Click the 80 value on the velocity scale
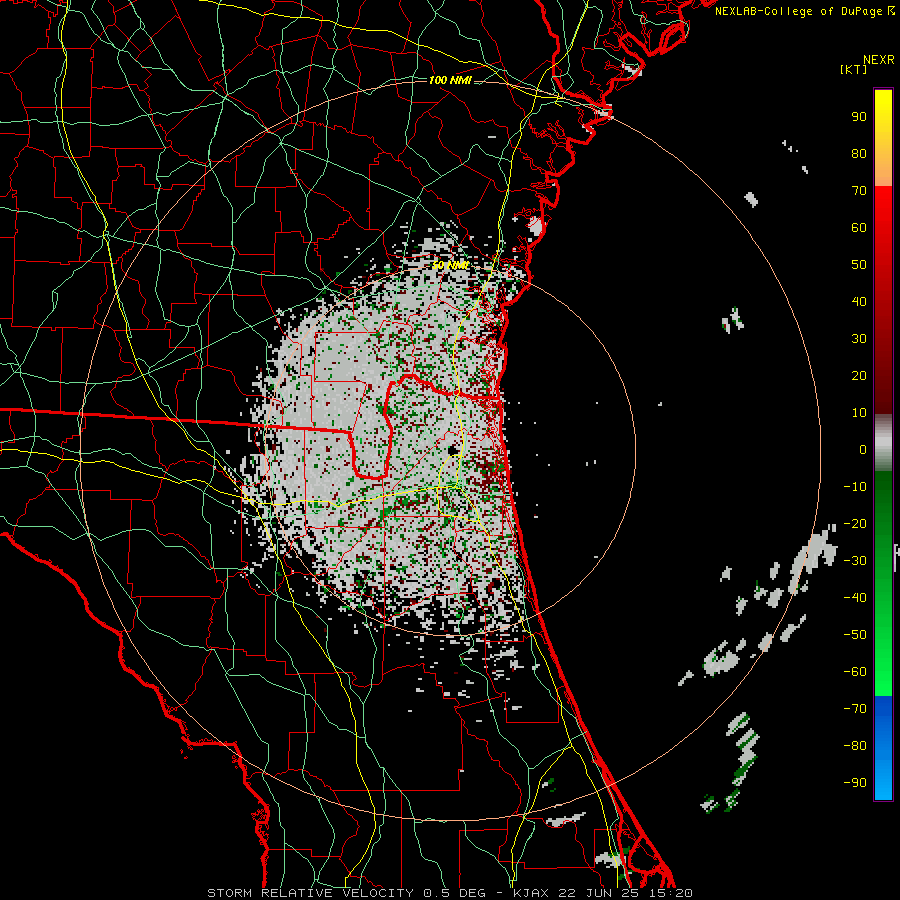The image size is (900, 900). (x=859, y=154)
